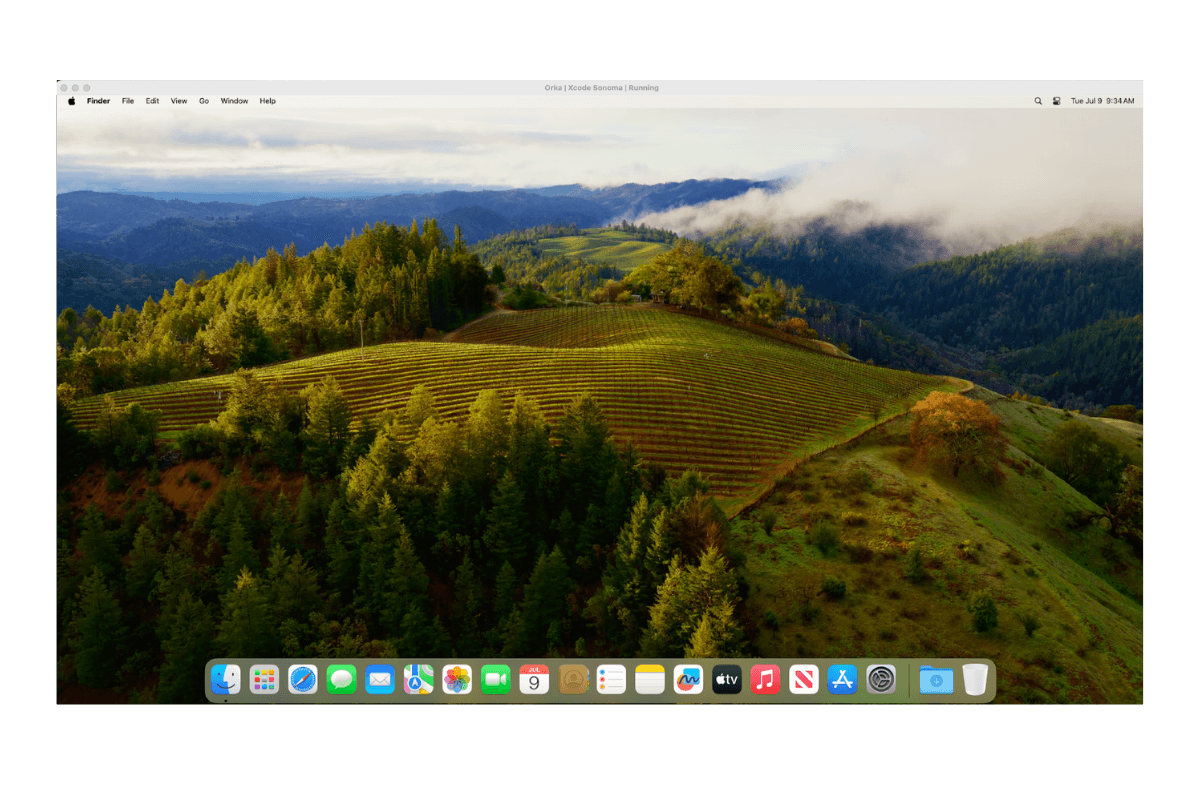The image size is (1200, 800).
Task: Click the date and time display
Action: (1102, 101)
